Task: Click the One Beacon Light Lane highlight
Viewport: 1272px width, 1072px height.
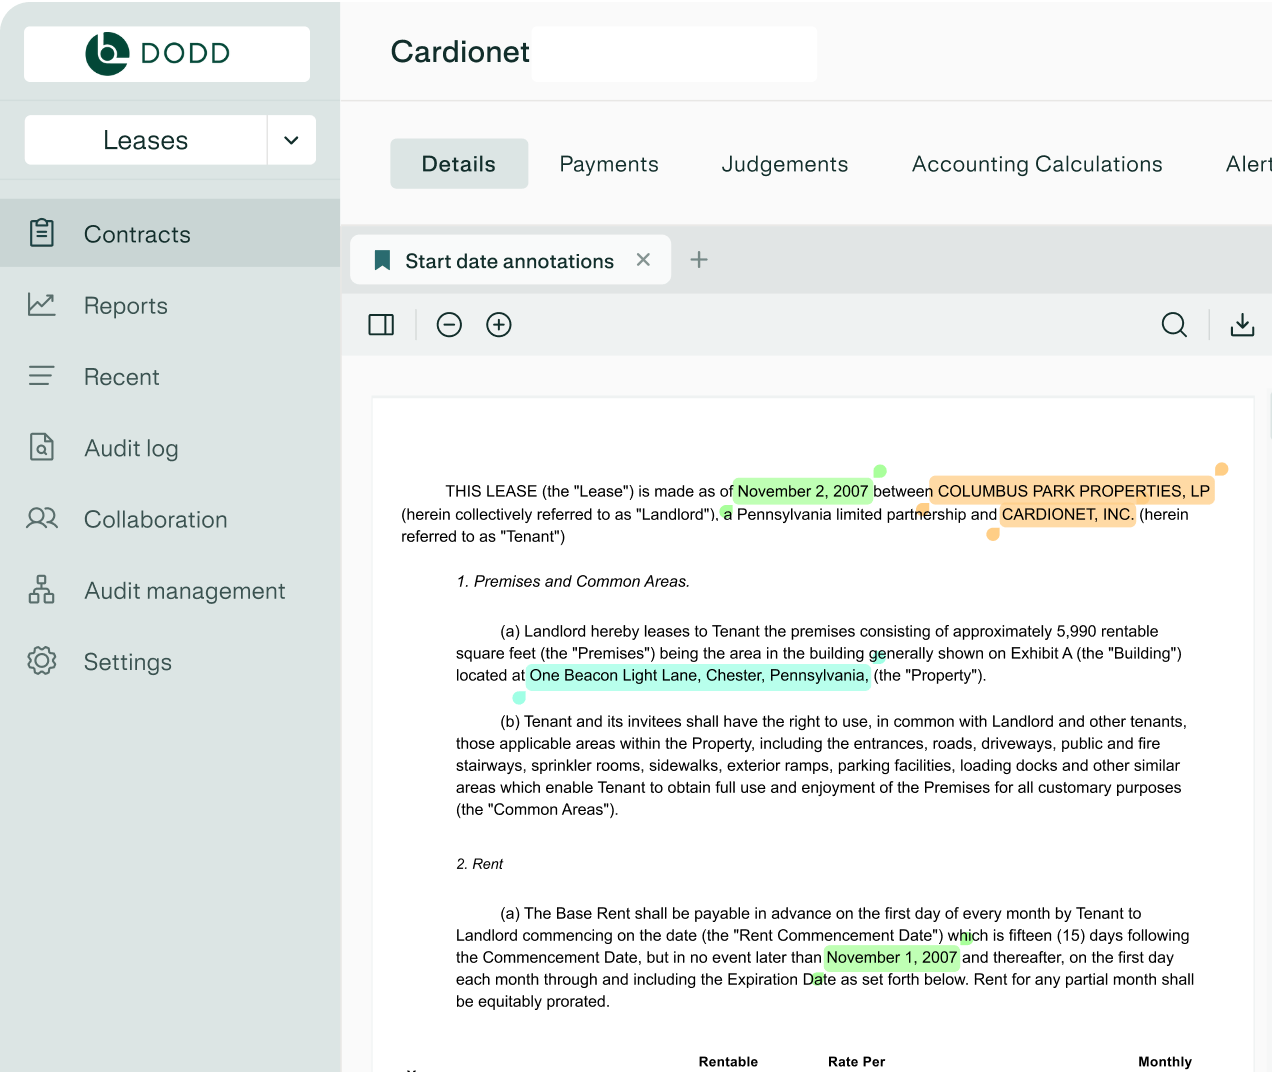Action: click(698, 676)
